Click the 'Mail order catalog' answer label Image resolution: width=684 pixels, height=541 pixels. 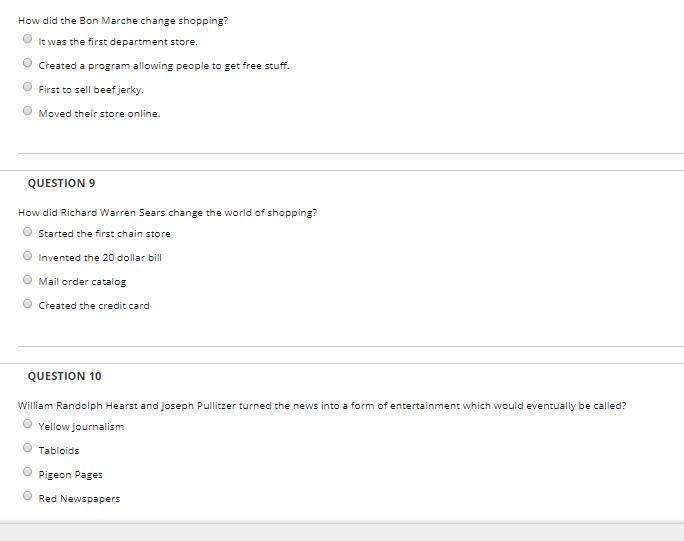(82, 282)
